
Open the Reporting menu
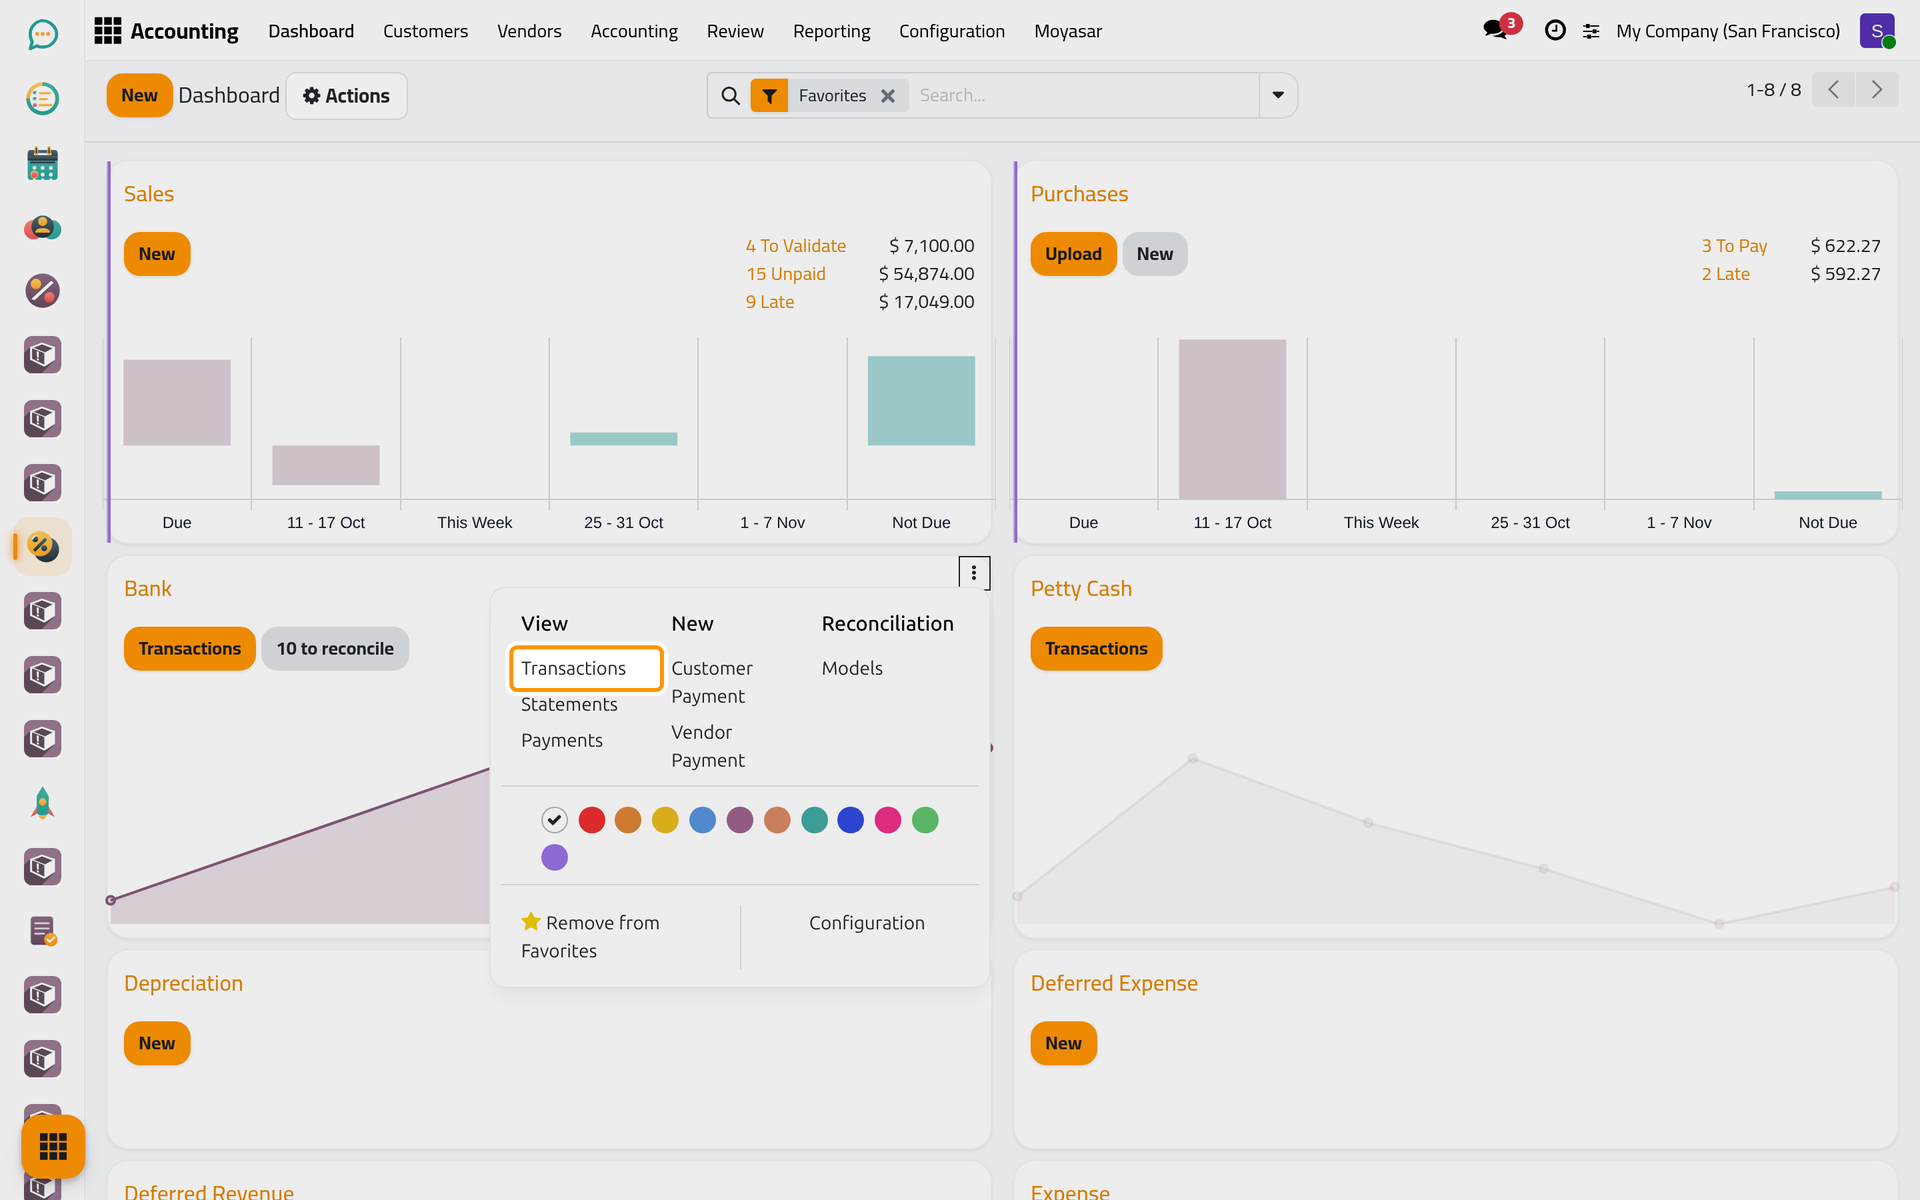click(831, 31)
